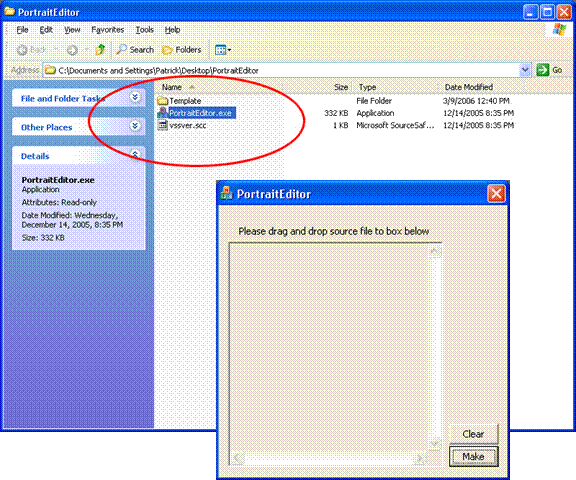This screenshot has height=480, width=576.
Task: Select the vssver.scc file icon
Action: (162, 125)
